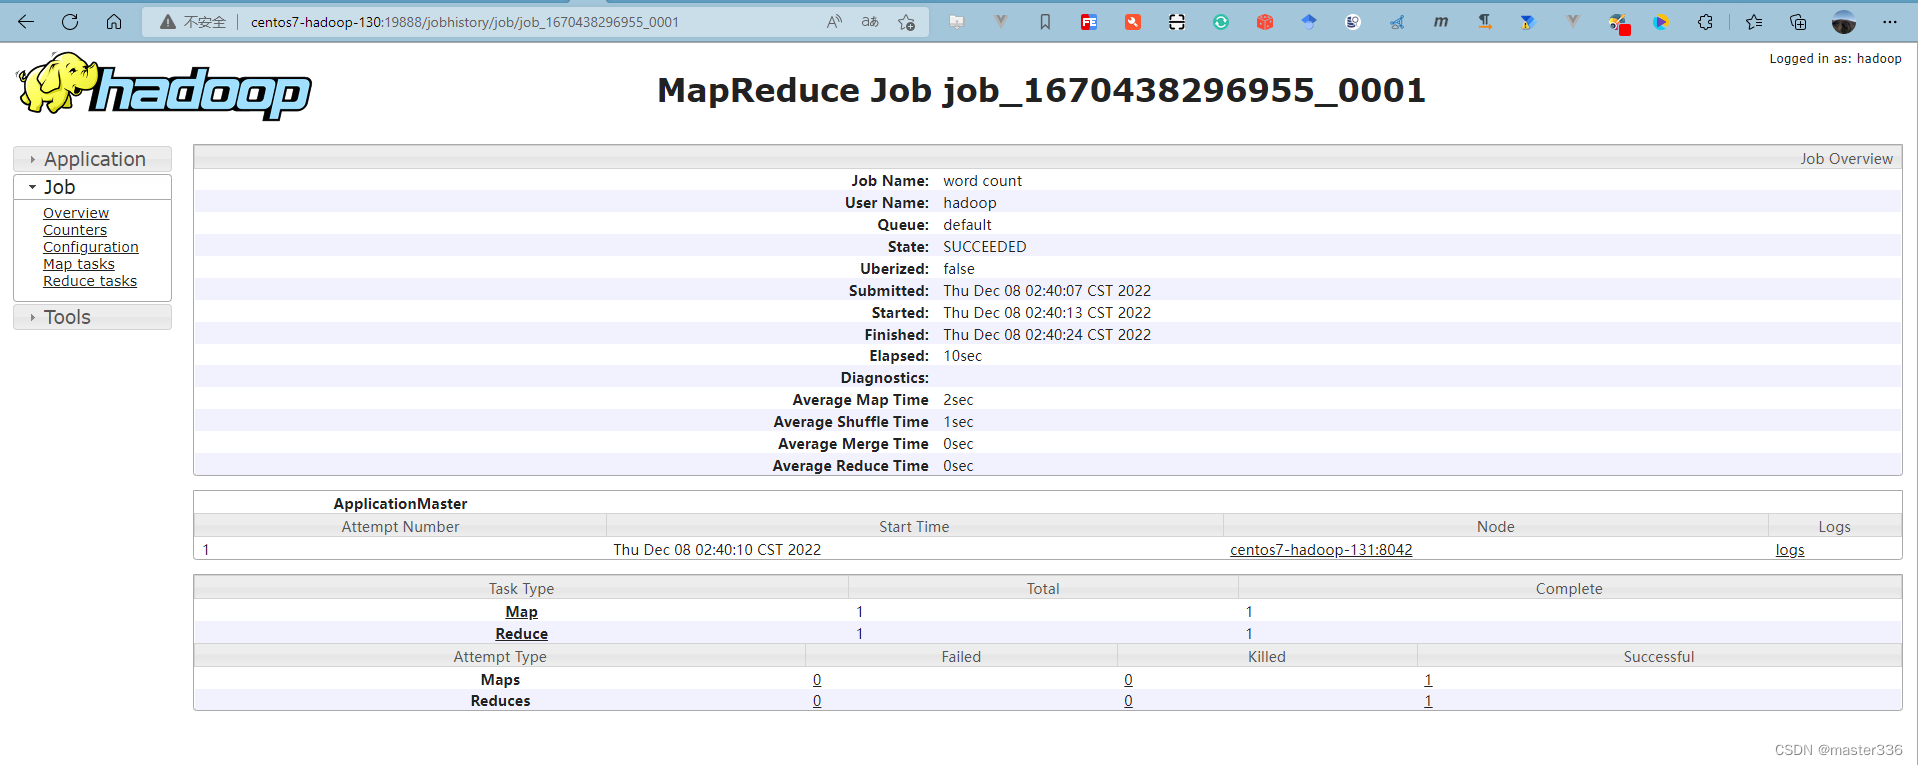Open the browser settings ellipsis menu
Screen dimensions: 1918x765
(x=1889, y=21)
